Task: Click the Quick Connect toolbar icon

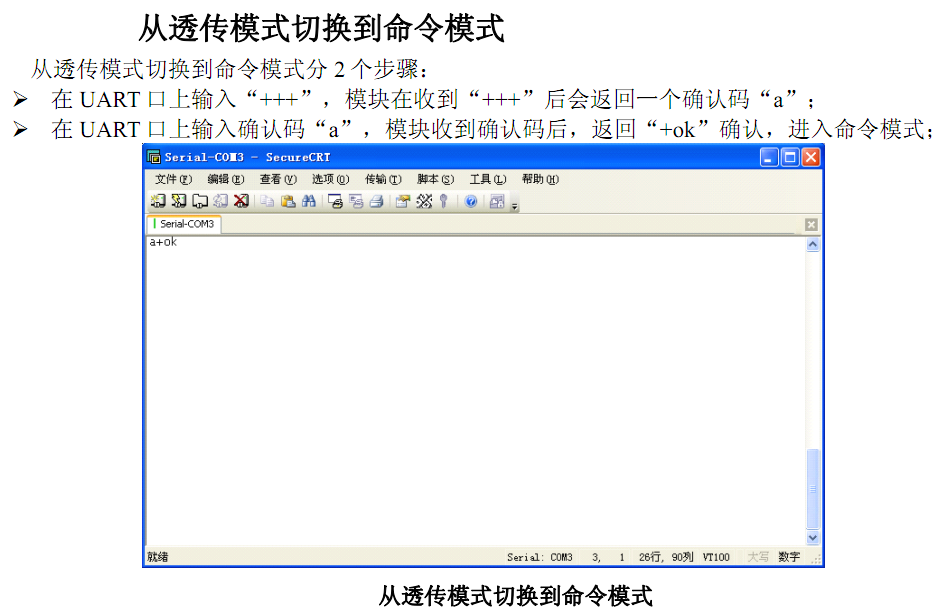Action: (179, 201)
